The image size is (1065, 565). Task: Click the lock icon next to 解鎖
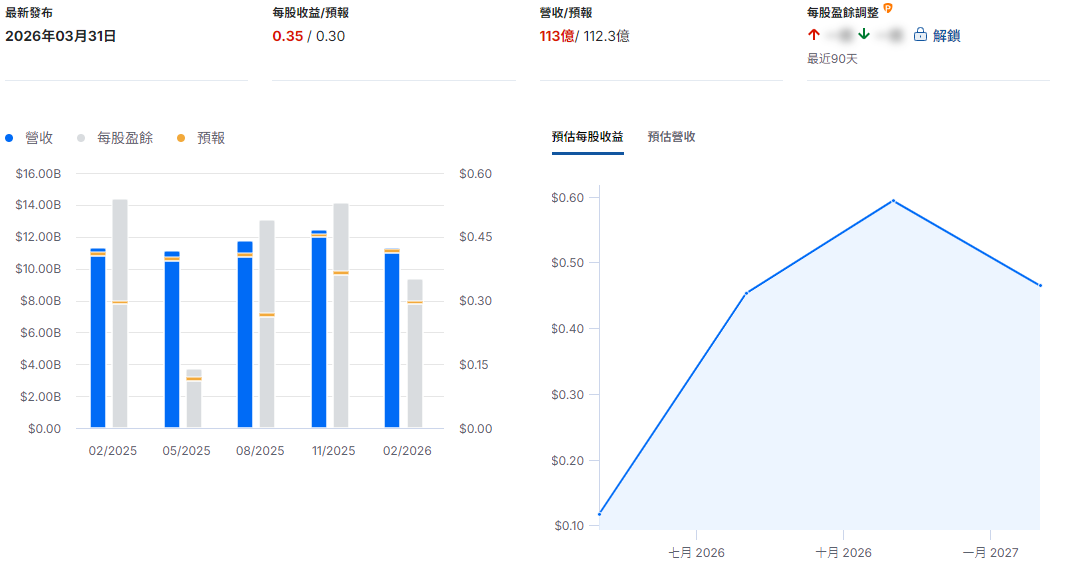920,35
